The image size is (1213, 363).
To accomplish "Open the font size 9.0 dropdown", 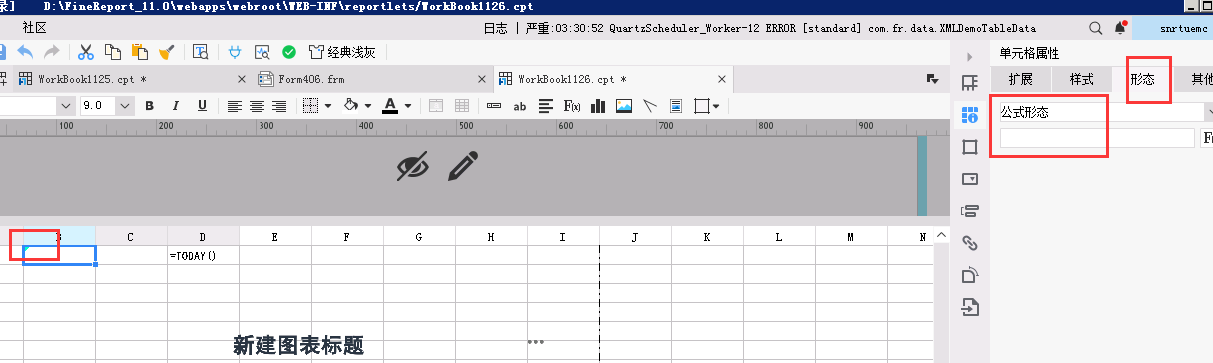I will 126,105.
